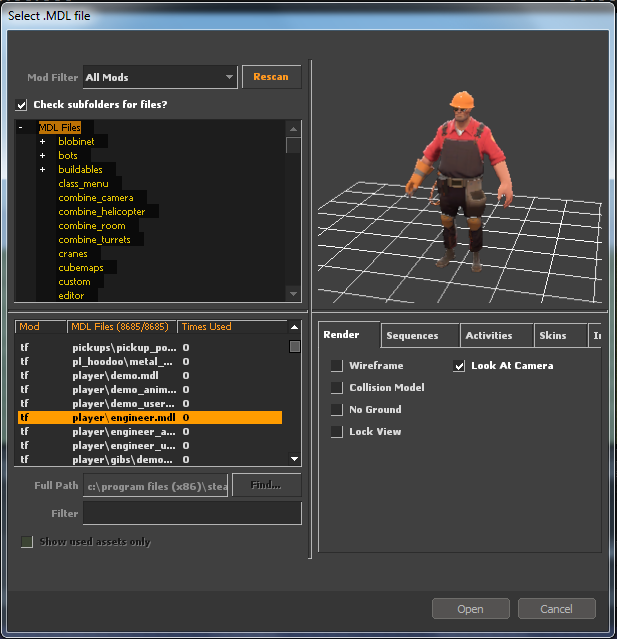Select the custom folder
This screenshot has width=617, height=639.
click(x=74, y=282)
